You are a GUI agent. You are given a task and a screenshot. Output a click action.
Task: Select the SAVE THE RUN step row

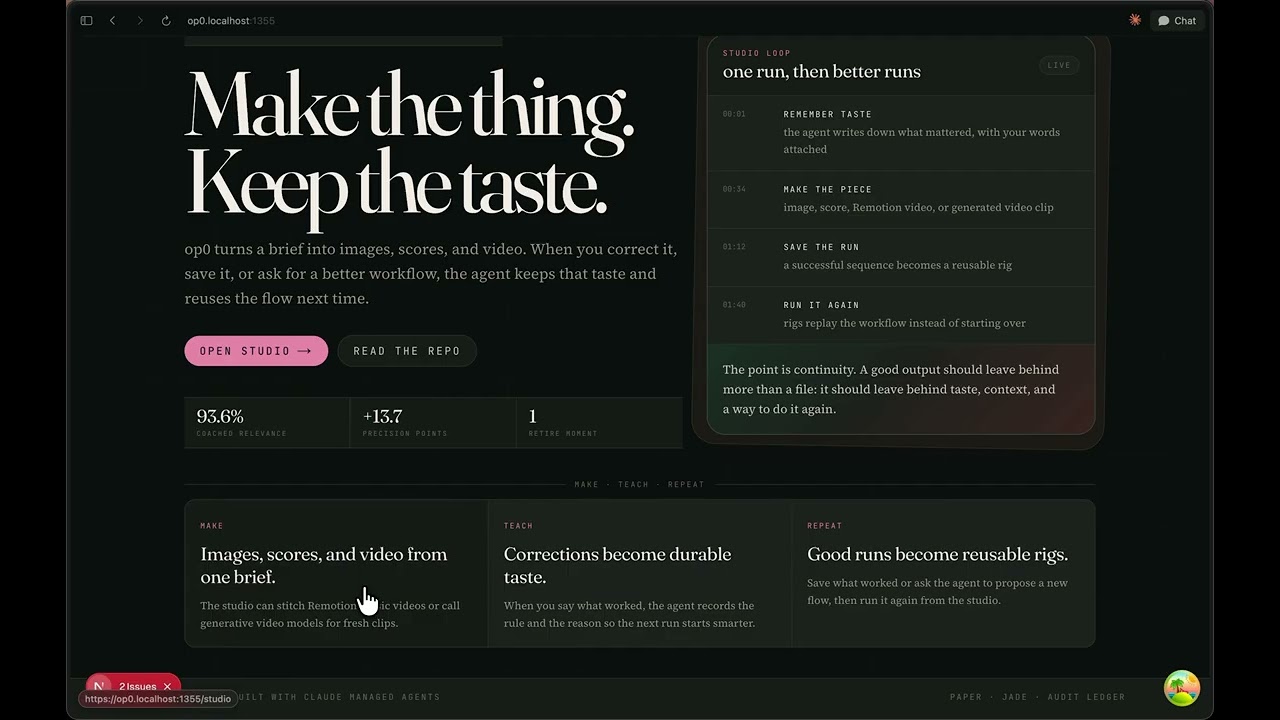click(x=901, y=257)
